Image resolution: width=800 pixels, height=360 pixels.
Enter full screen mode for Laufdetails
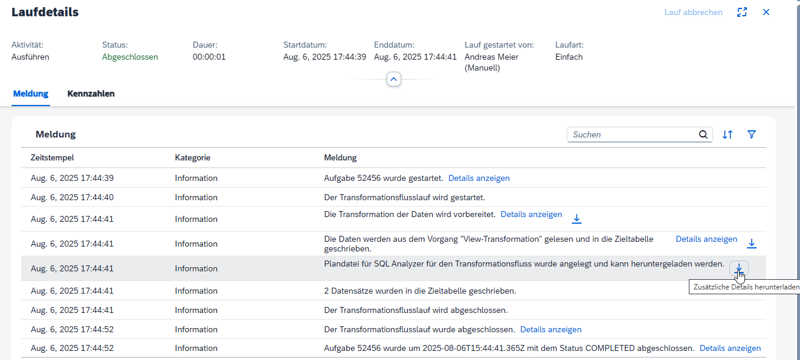(742, 12)
